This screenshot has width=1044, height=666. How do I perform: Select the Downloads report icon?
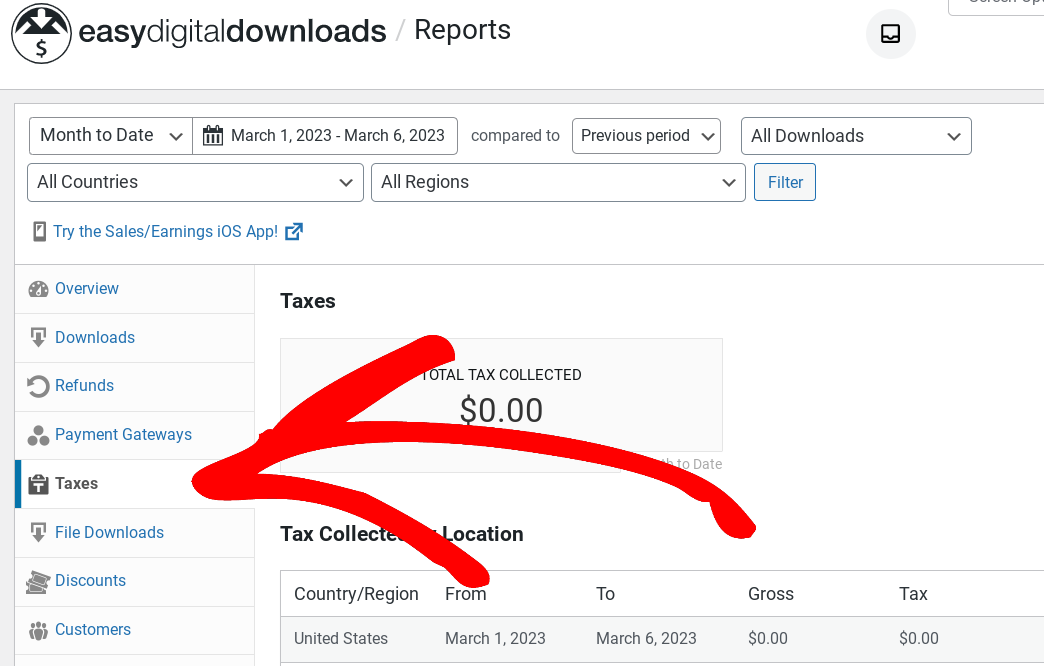38,337
